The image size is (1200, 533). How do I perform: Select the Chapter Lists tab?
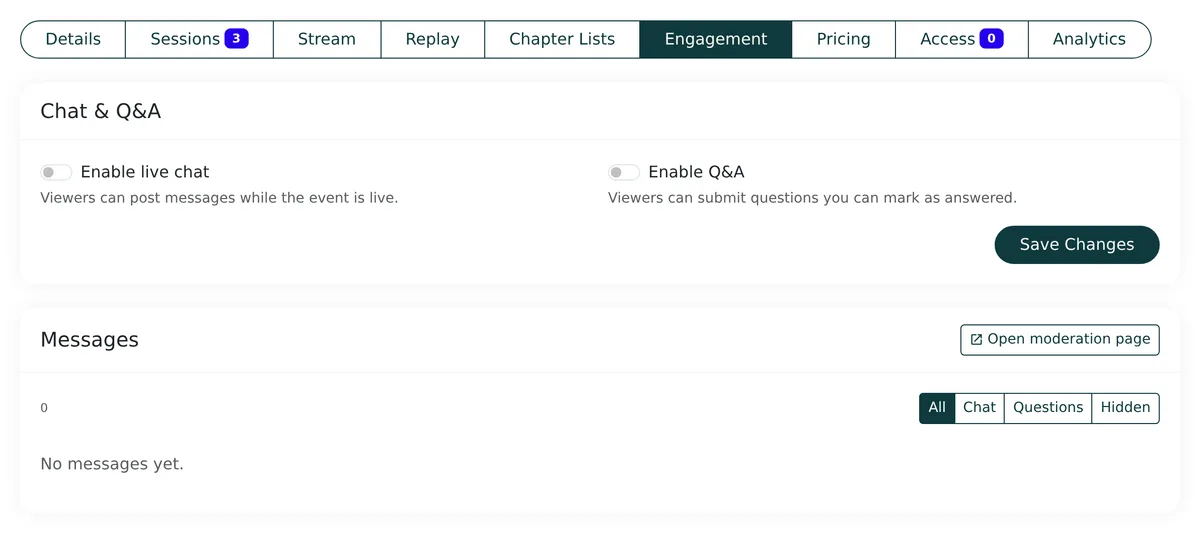[x=562, y=39]
